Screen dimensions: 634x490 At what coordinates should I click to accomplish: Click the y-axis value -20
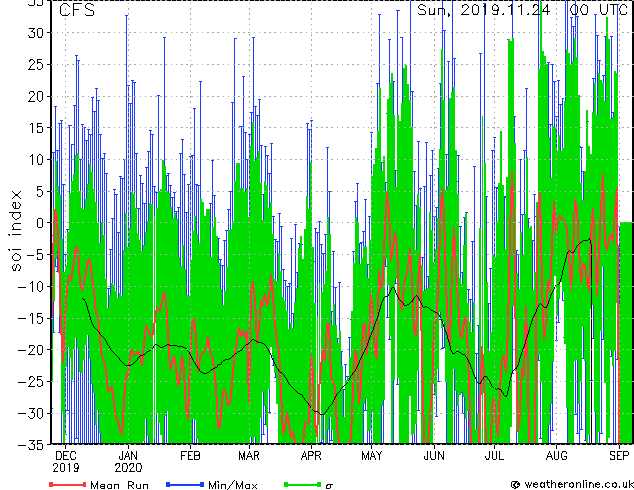coord(31,350)
